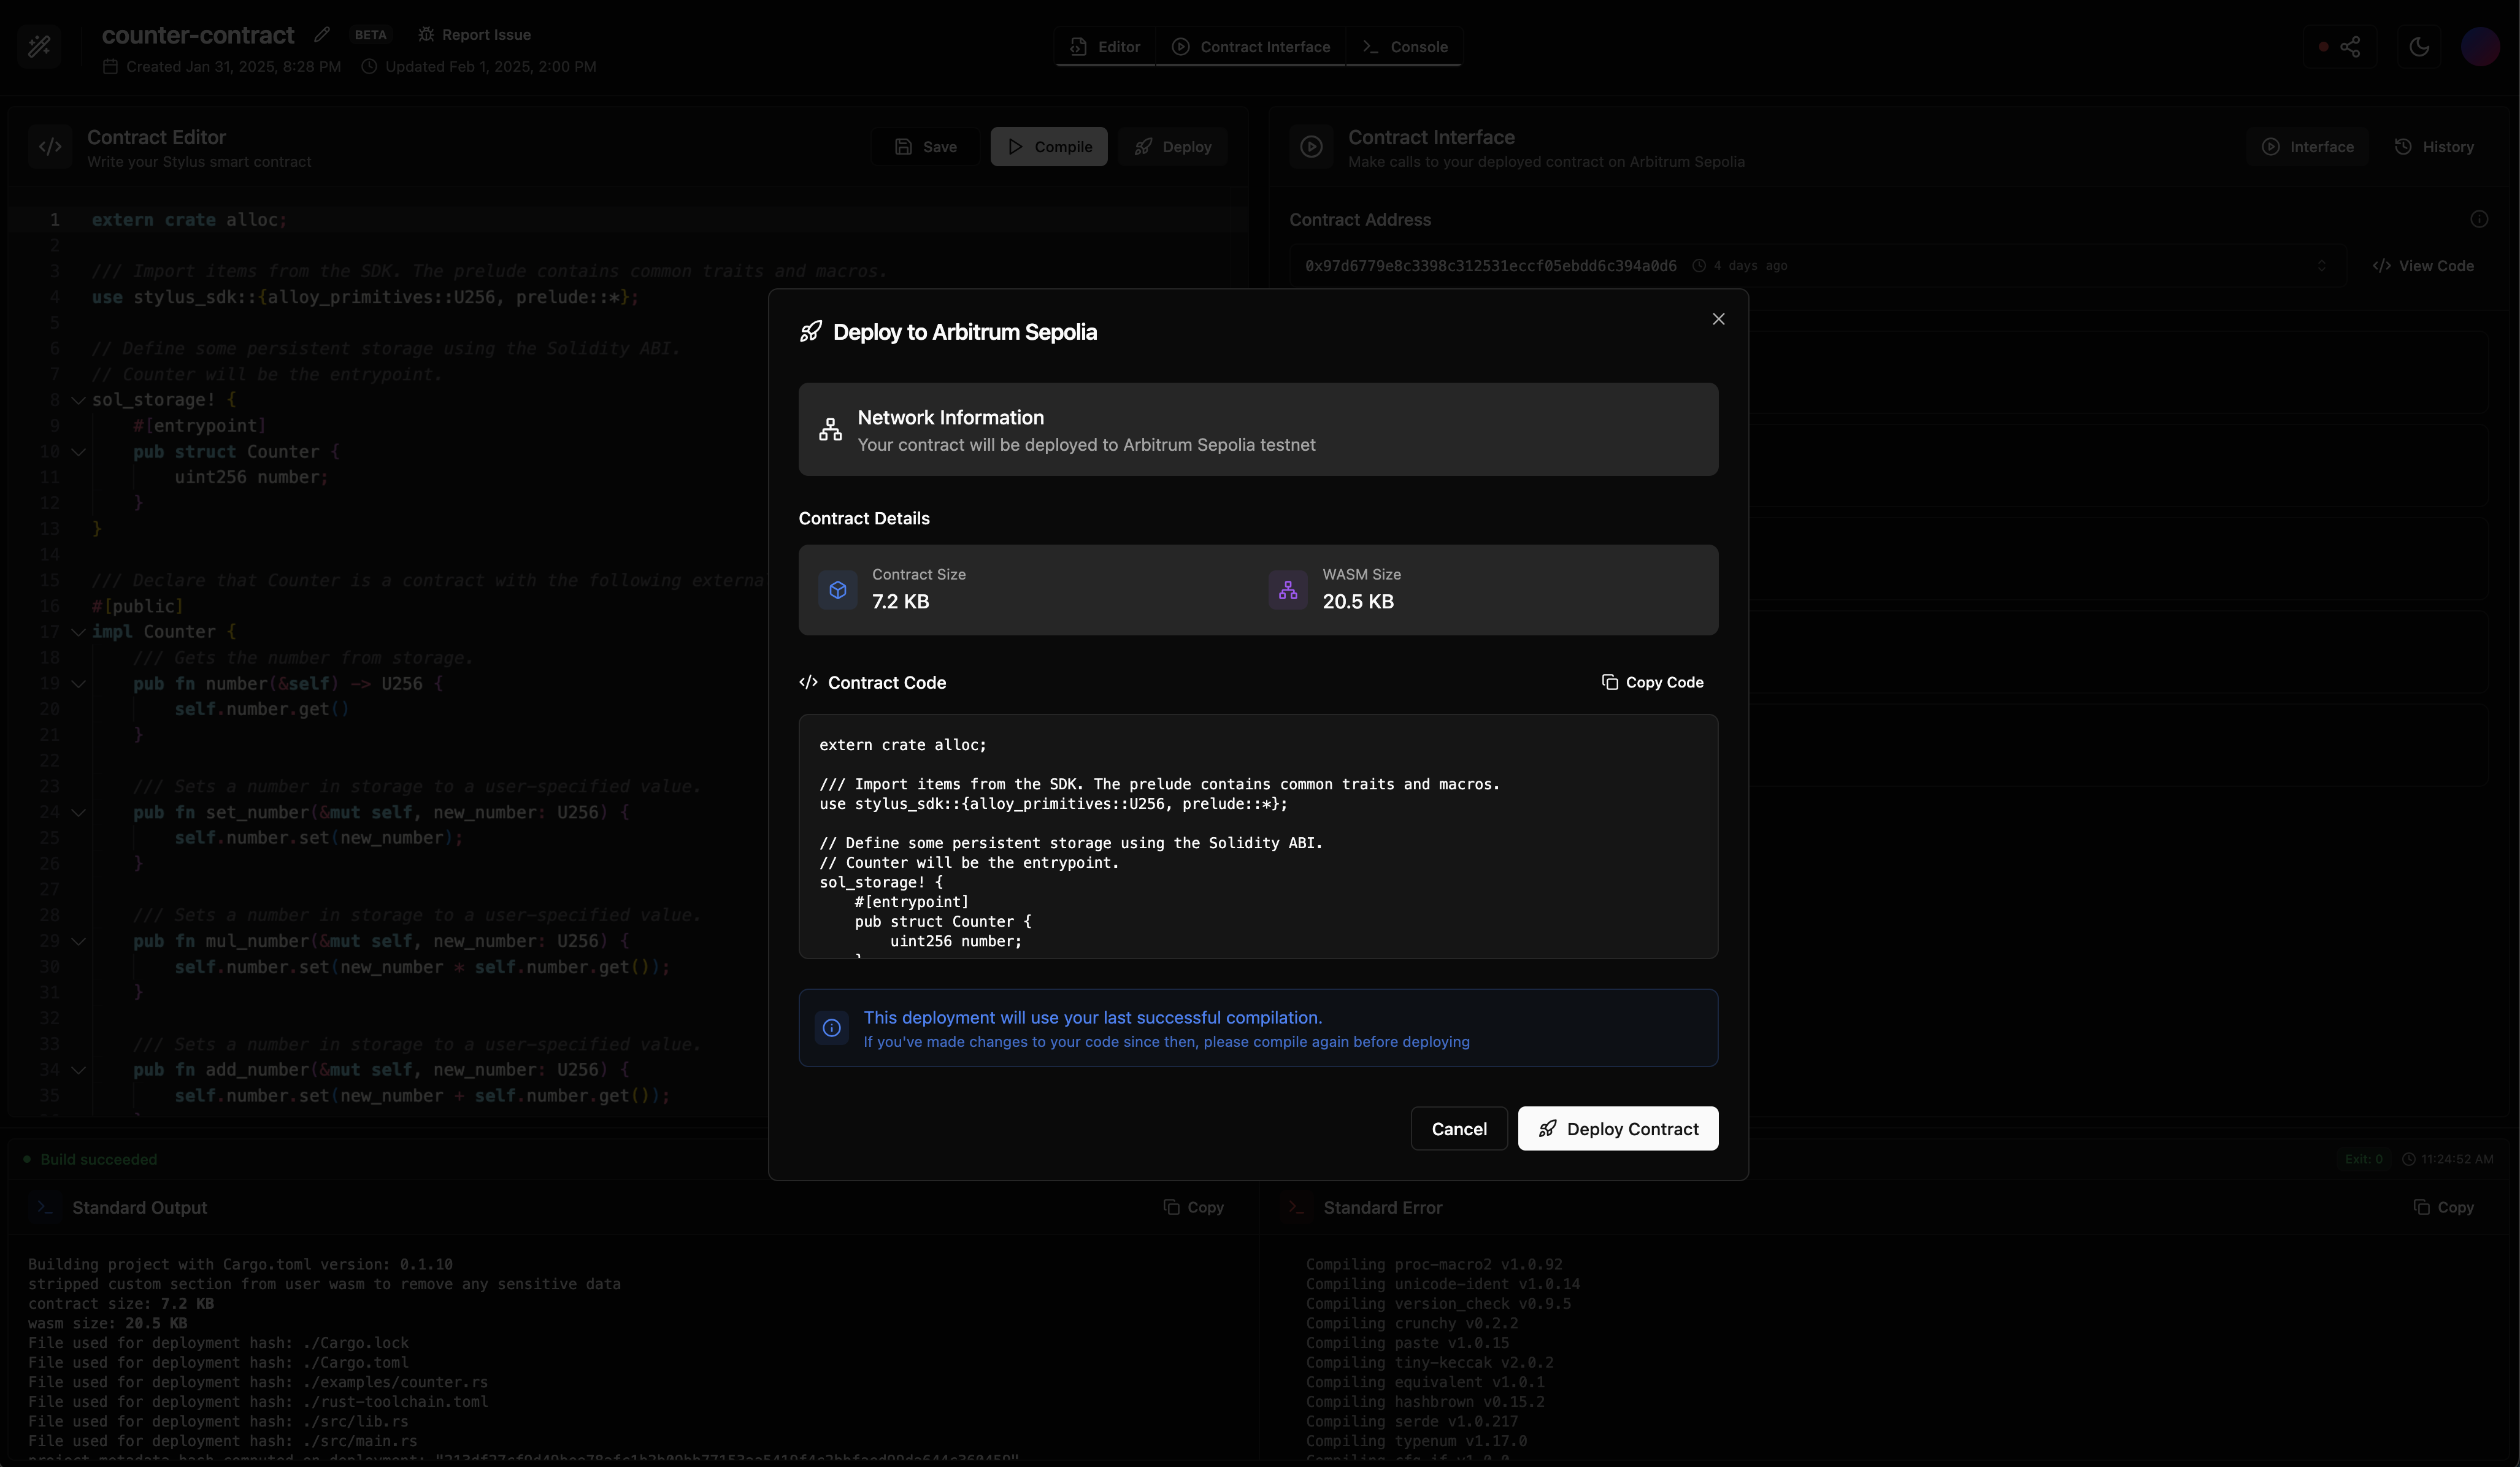Click the info icon beside Contract Address
Viewport: 2520px width, 1467px height.
click(2478, 219)
